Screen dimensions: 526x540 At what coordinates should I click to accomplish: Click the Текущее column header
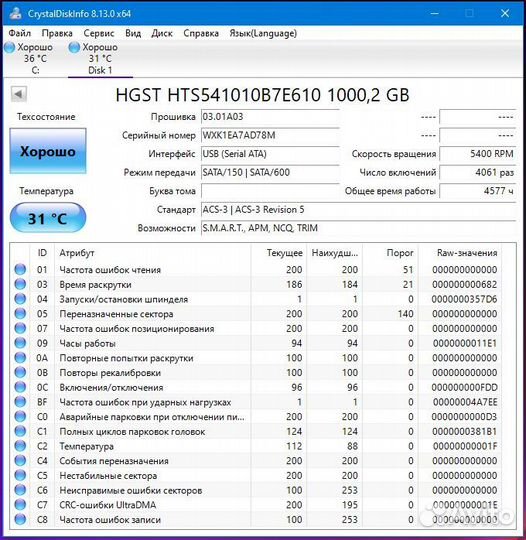click(x=279, y=253)
